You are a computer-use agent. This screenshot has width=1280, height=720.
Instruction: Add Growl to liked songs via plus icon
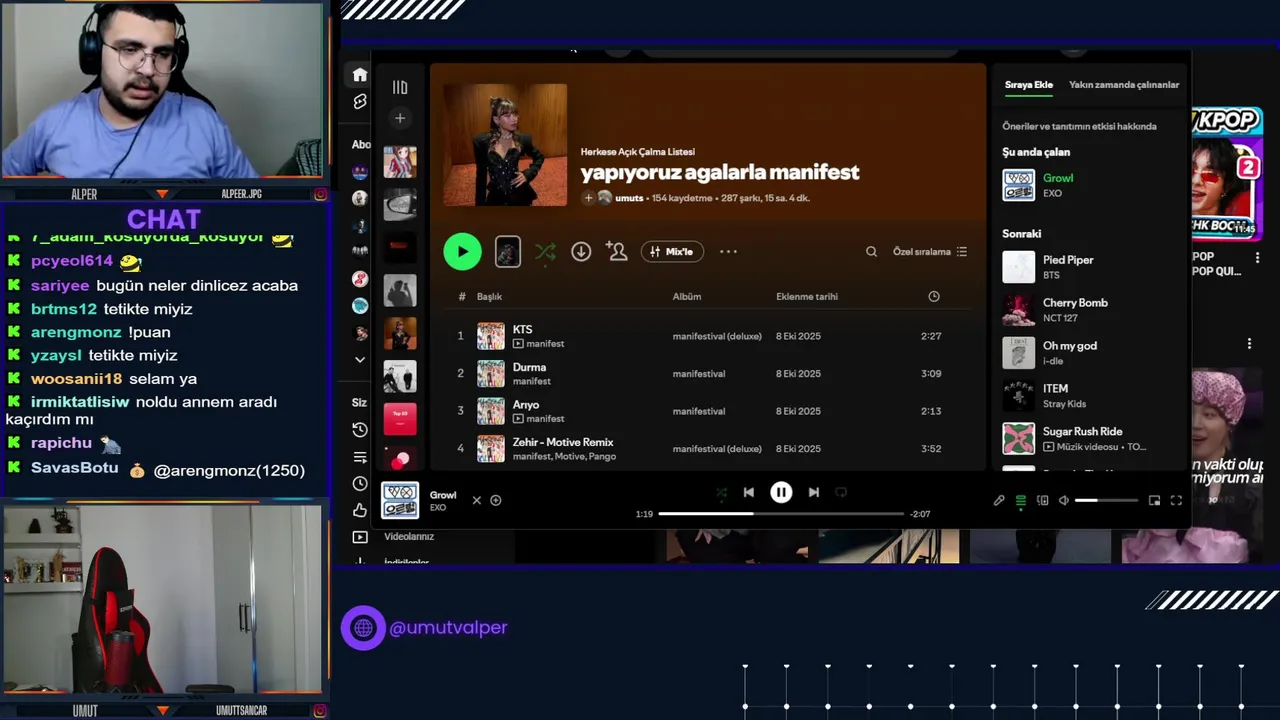(495, 500)
